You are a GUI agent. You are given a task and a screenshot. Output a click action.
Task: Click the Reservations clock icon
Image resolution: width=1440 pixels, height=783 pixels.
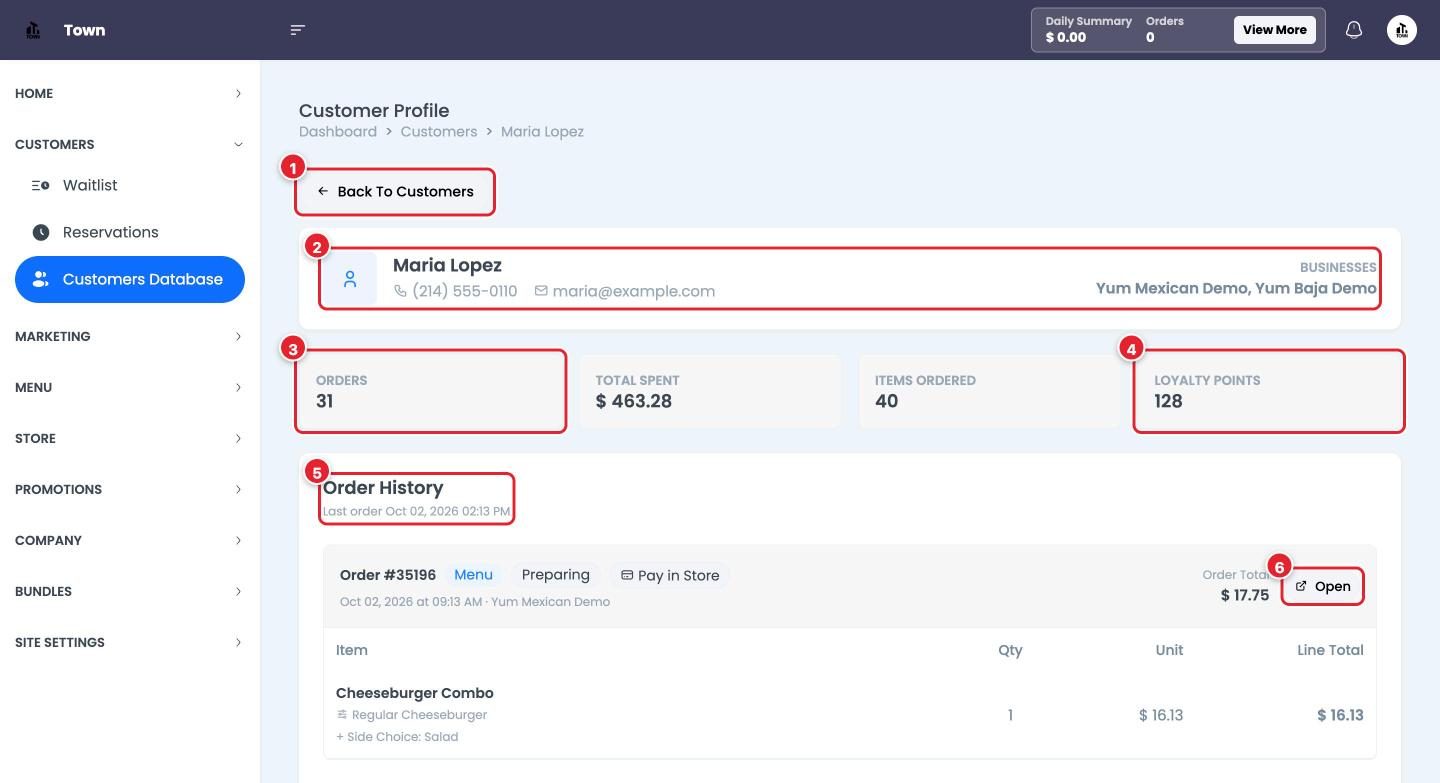pyautogui.click(x=41, y=232)
